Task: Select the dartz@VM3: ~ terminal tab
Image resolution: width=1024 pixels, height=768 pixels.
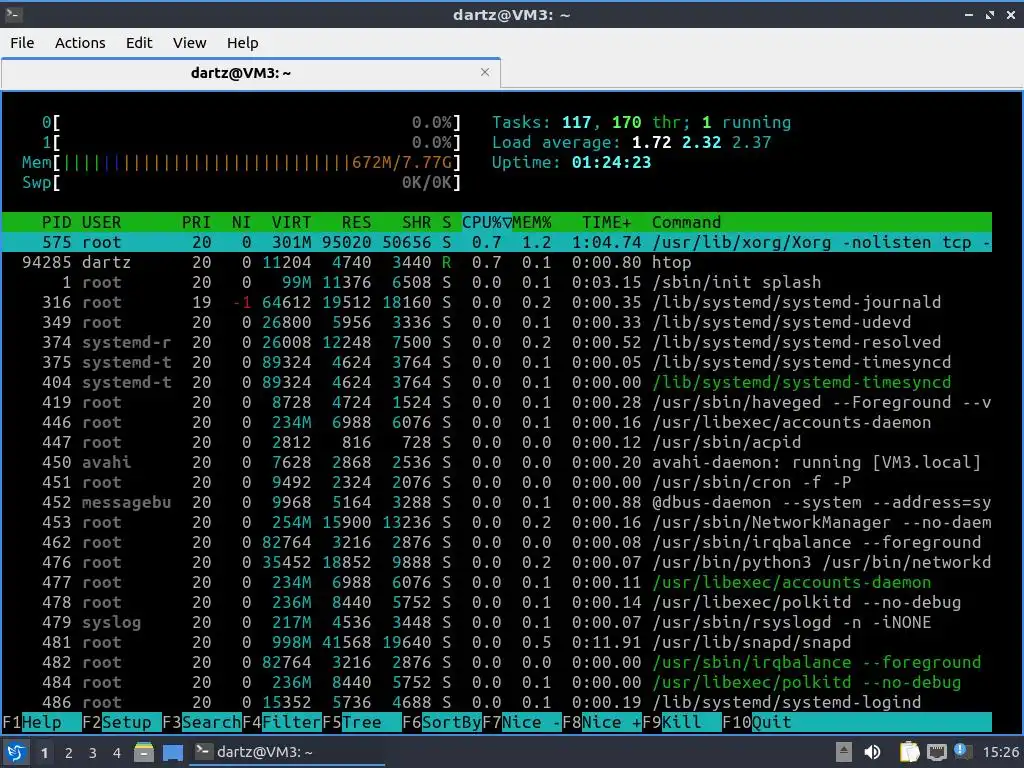Action: (251, 72)
